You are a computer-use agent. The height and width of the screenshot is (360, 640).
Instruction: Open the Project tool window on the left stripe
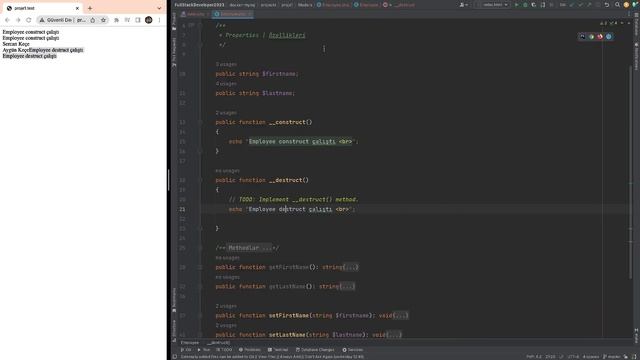tap(174, 21)
